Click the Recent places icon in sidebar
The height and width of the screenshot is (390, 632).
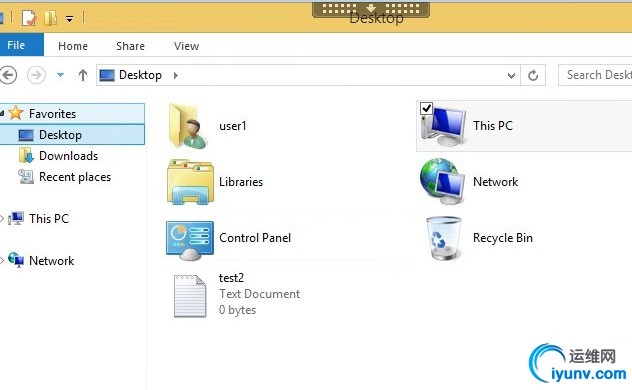coord(26,176)
